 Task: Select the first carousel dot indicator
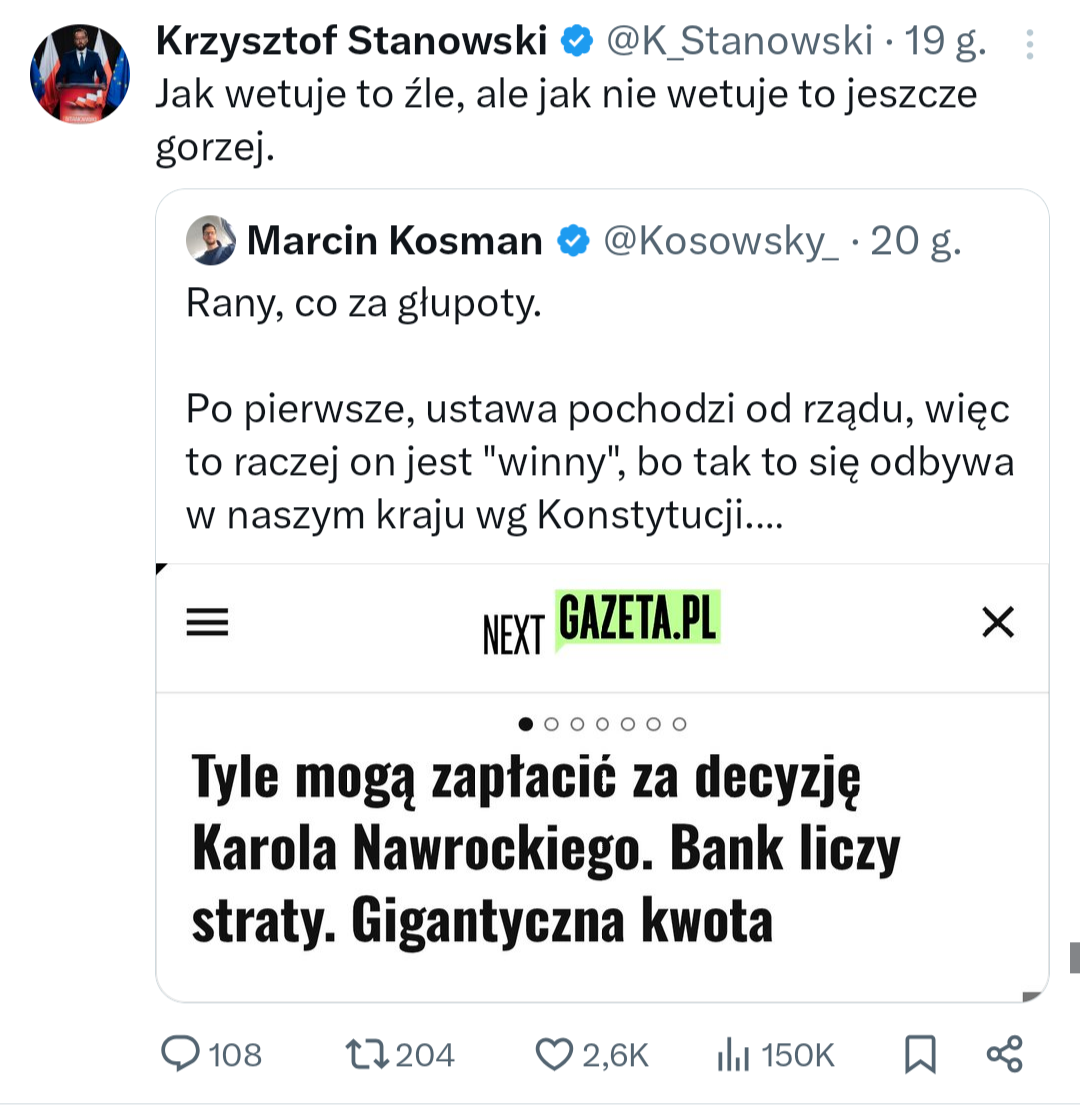point(526,724)
